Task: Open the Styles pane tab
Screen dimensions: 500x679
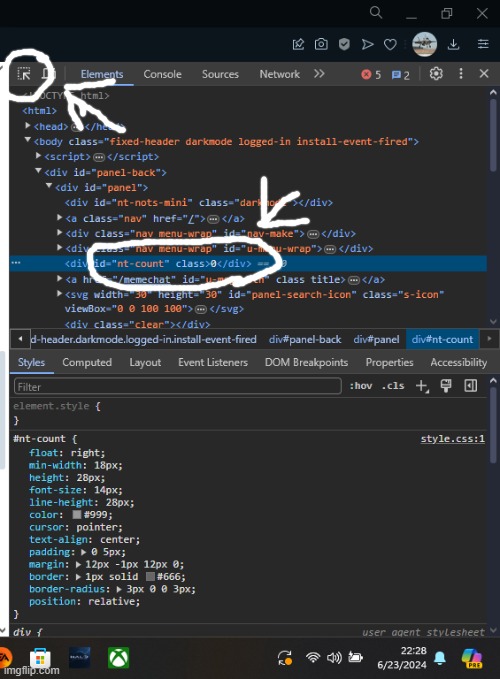Action: 31,362
